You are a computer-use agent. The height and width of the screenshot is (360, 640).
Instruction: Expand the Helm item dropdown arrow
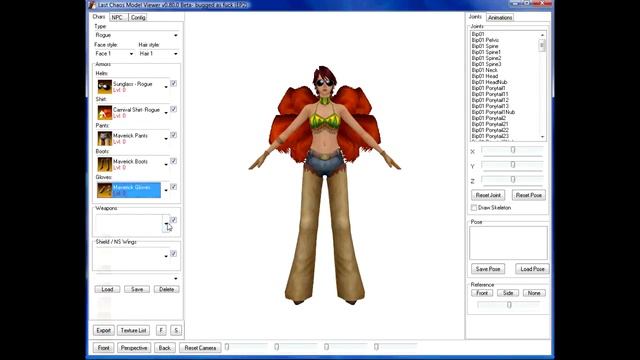click(x=166, y=87)
